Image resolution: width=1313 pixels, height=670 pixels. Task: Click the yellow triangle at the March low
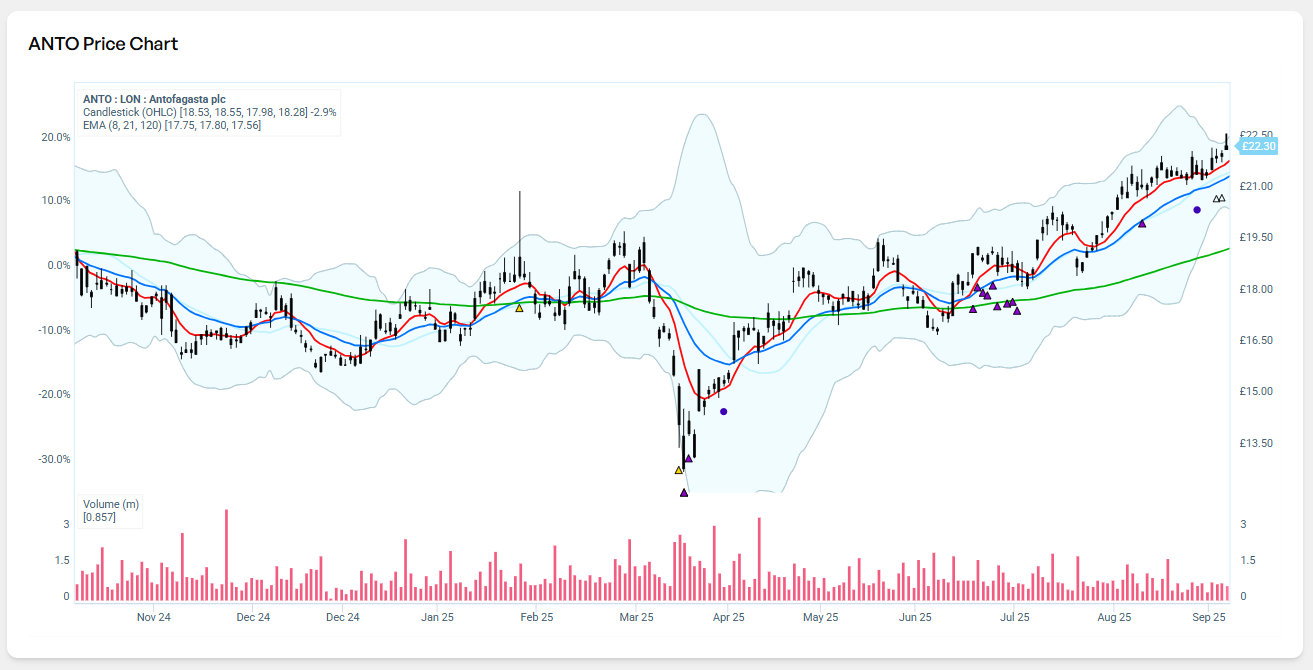point(679,469)
